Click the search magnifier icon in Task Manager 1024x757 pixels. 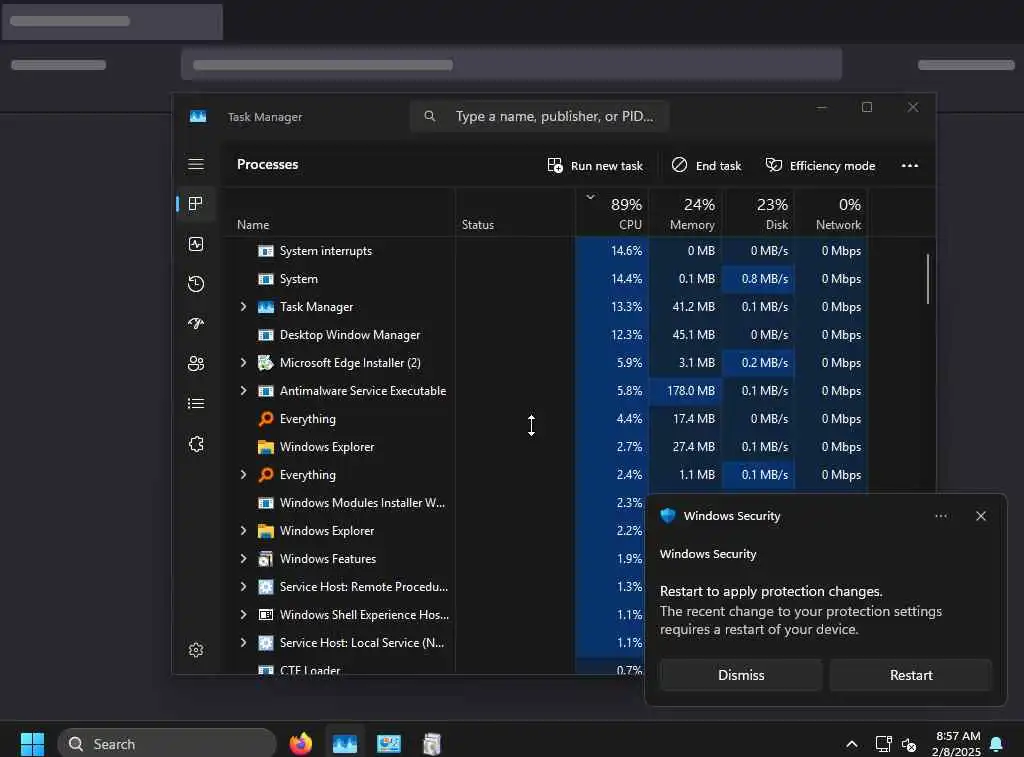click(430, 116)
